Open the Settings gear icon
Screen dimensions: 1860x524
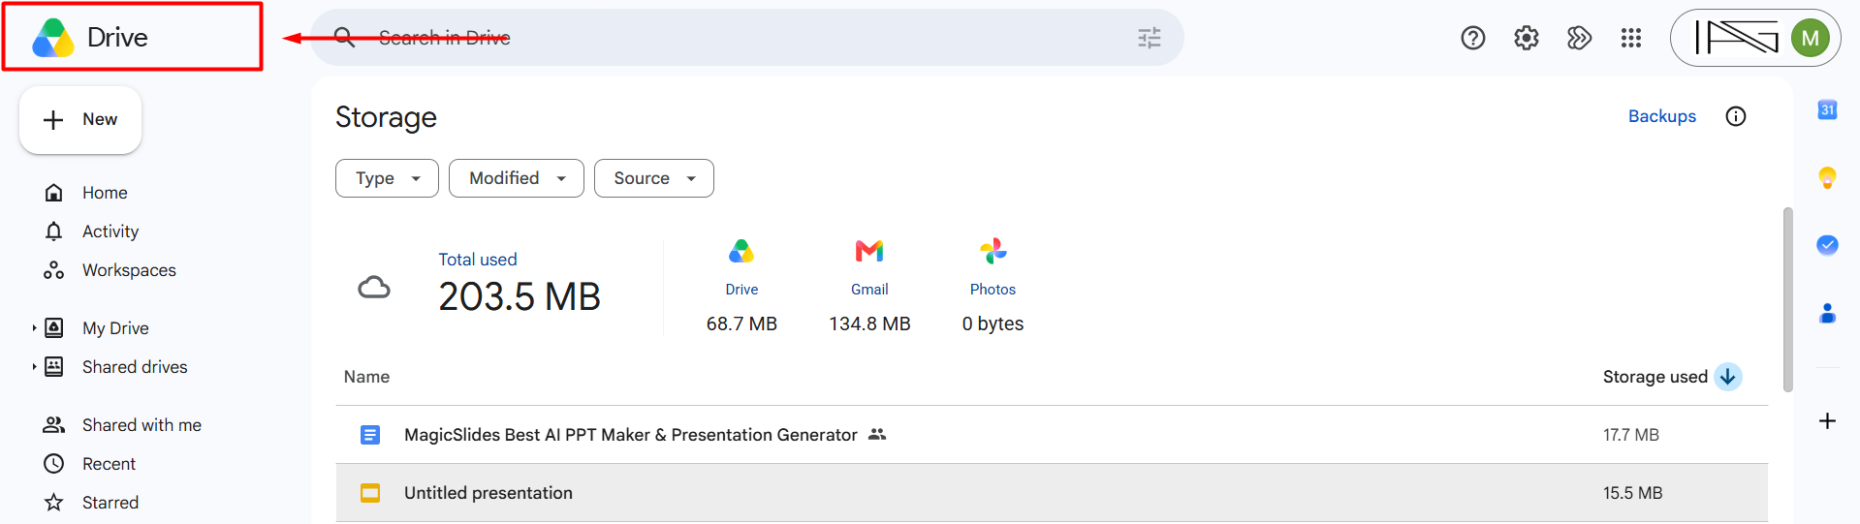(x=1526, y=38)
